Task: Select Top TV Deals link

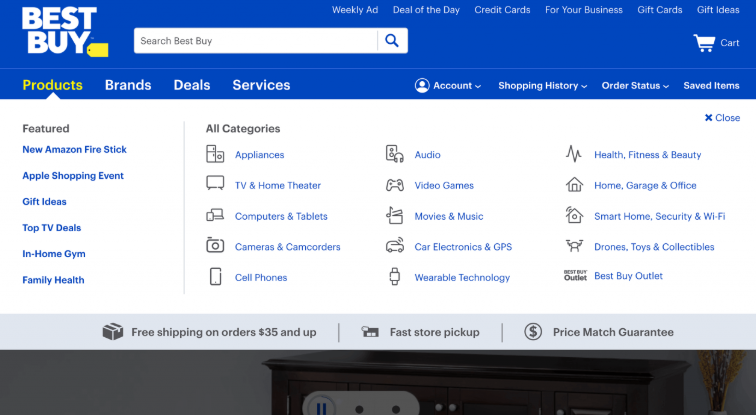Action: click(52, 228)
